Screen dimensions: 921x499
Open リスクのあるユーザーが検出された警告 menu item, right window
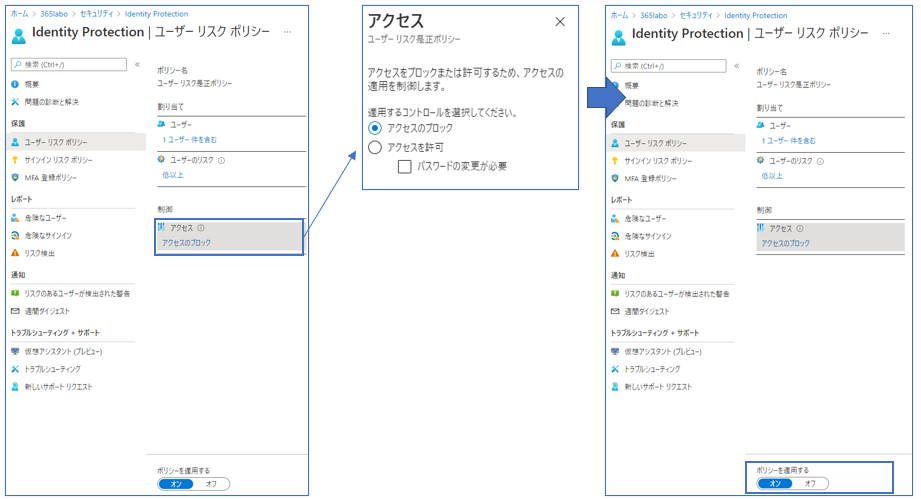tap(676, 294)
